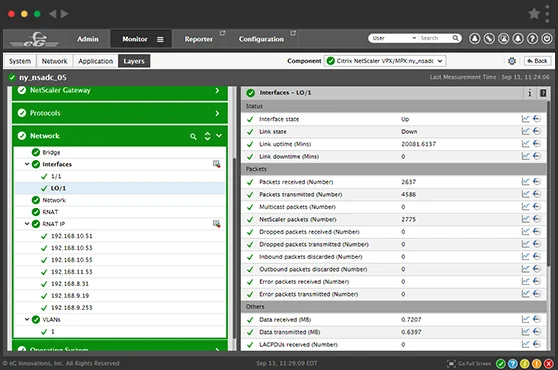The width and height of the screenshot is (558, 370).
Task: Select the Network tab under Monitor
Action: coord(54,61)
